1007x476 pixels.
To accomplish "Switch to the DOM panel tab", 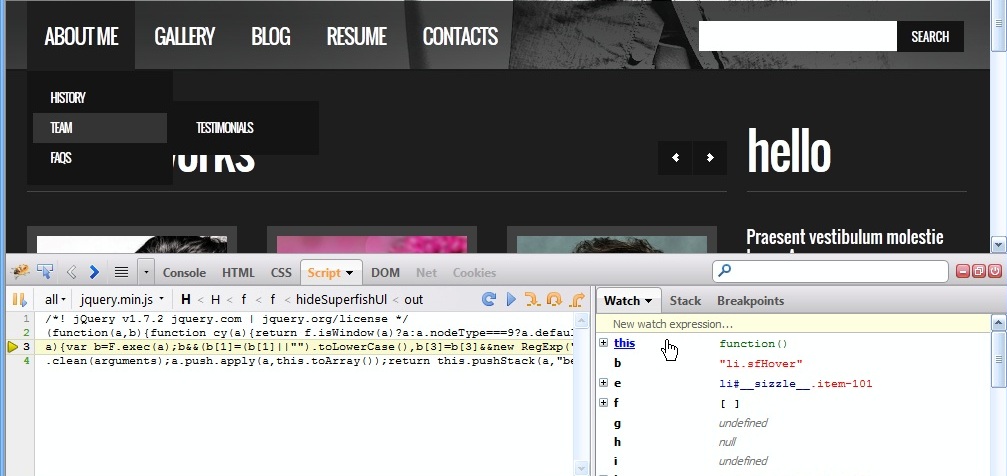I will point(385,272).
